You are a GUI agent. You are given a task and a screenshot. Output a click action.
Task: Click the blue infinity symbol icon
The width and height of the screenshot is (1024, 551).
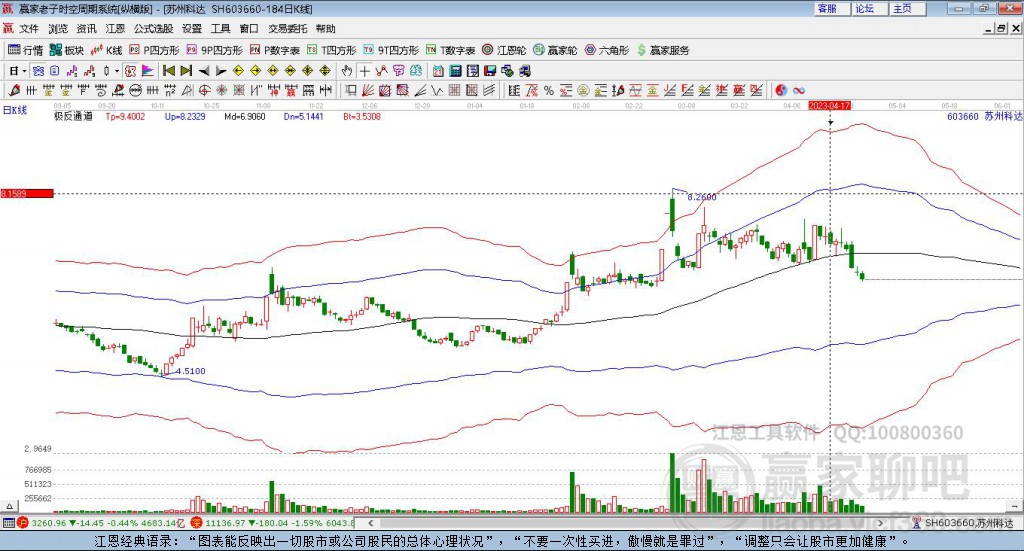pos(799,91)
